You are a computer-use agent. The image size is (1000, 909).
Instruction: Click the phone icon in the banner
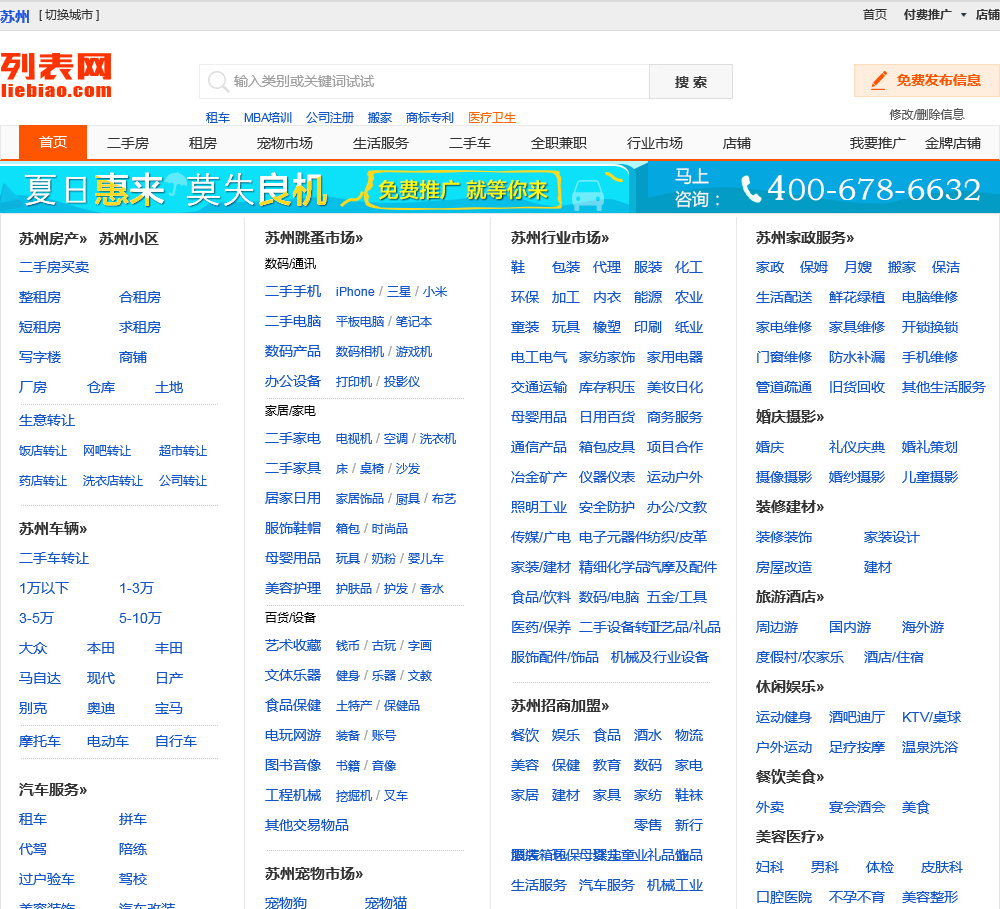(x=751, y=188)
